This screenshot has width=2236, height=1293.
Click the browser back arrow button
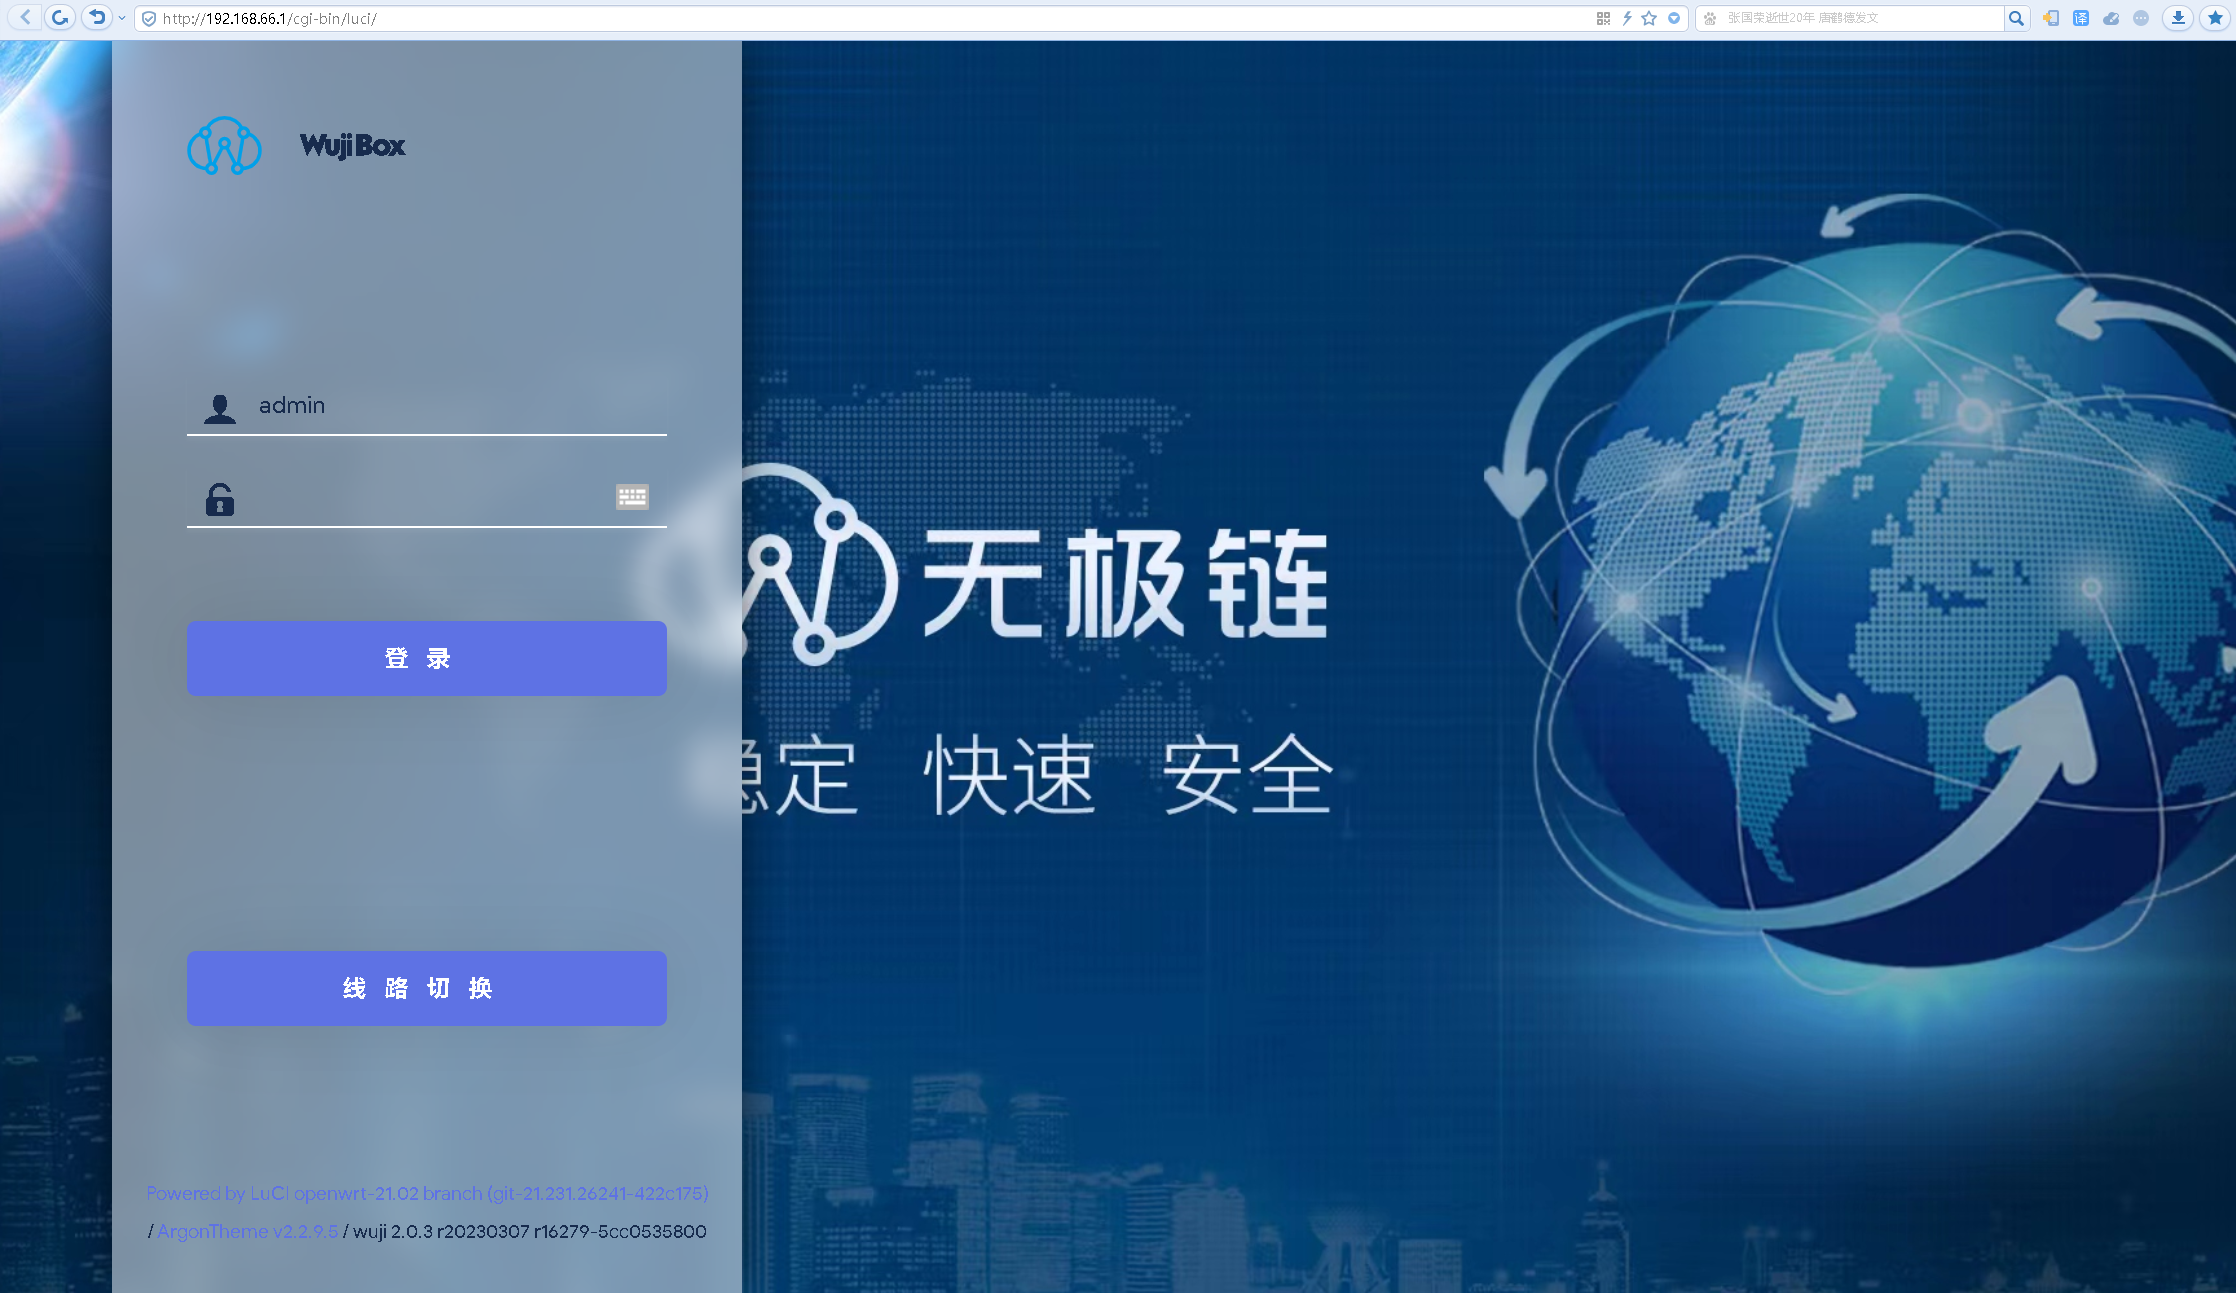(26, 18)
